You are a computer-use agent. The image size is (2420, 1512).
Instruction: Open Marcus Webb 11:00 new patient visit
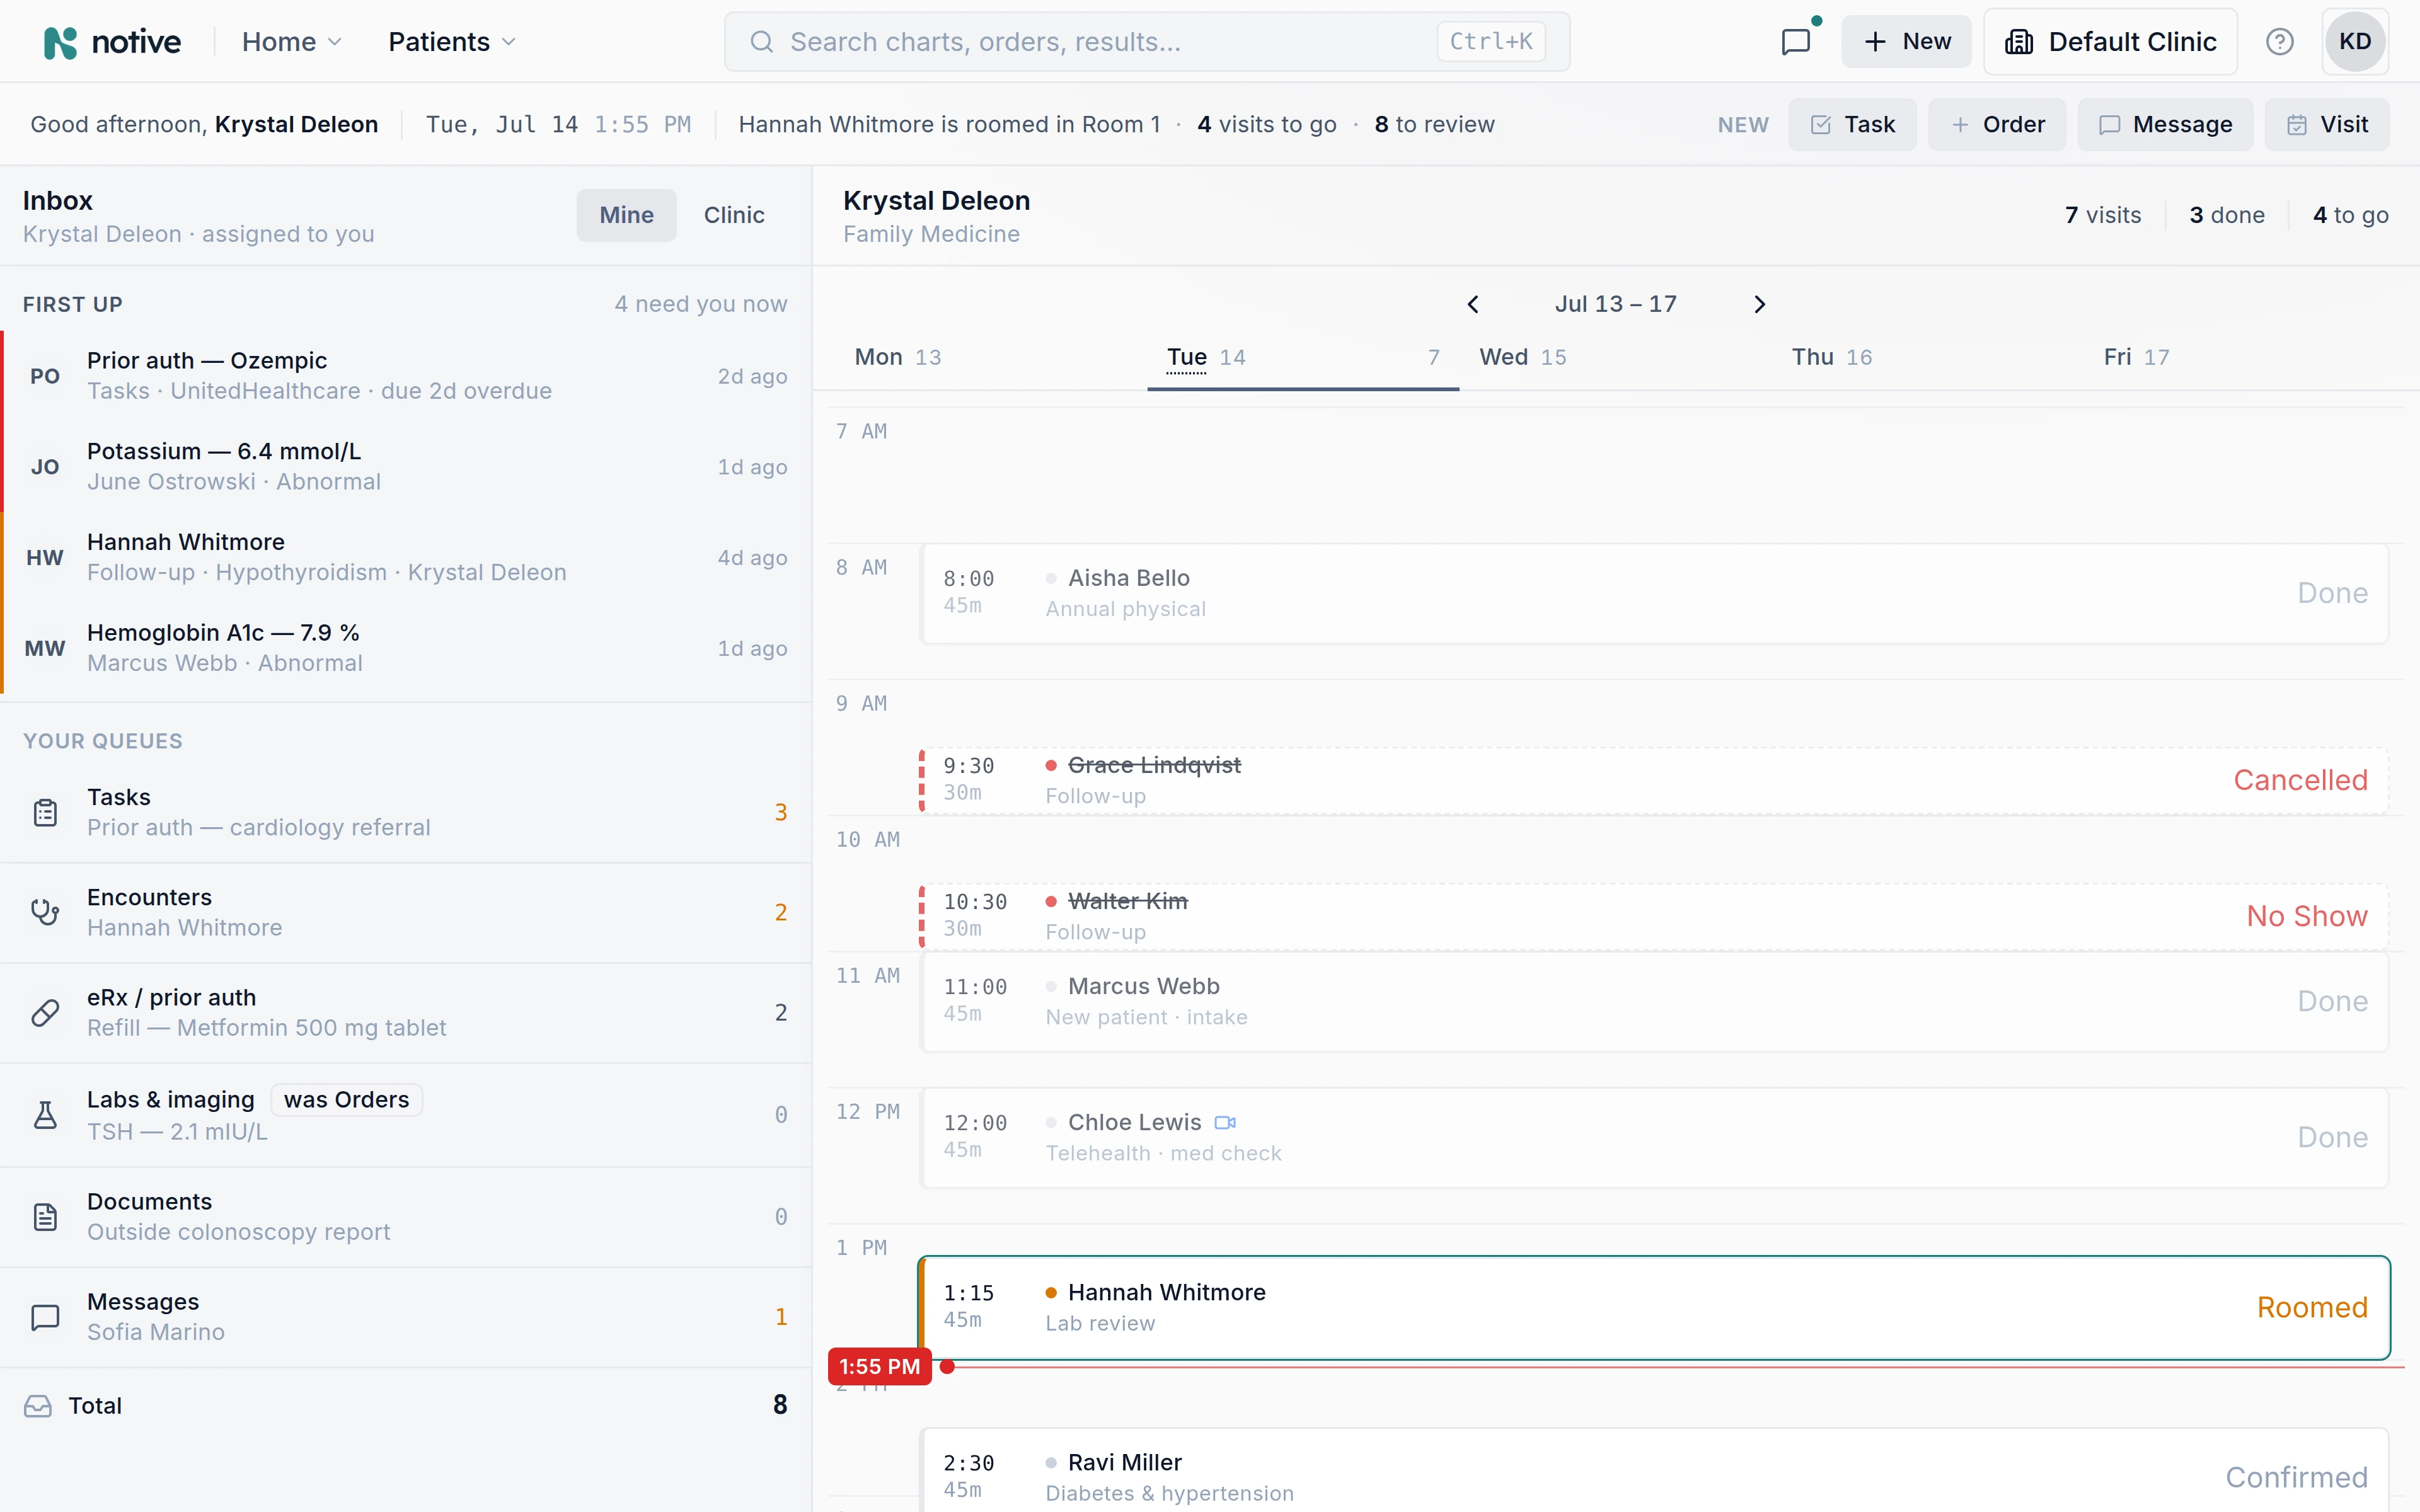tap(1655, 1002)
